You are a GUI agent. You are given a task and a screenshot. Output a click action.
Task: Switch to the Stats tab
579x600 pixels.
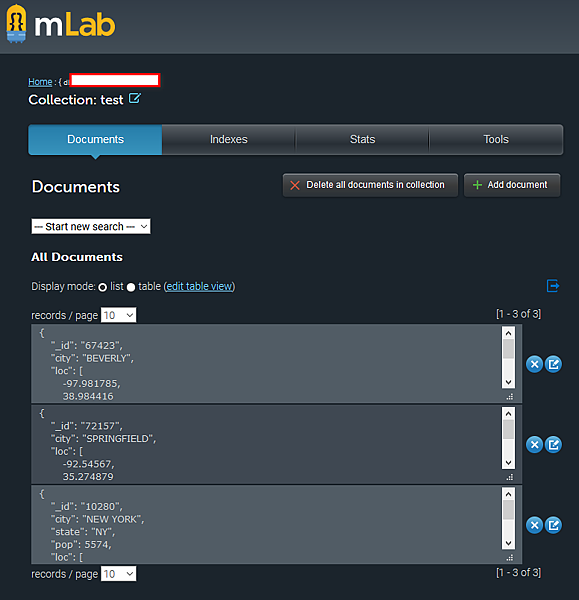click(362, 139)
